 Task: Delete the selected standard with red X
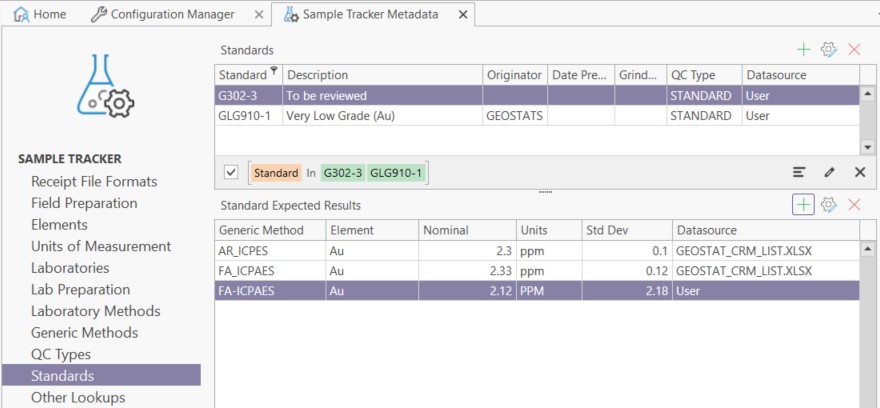coord(854,49)
